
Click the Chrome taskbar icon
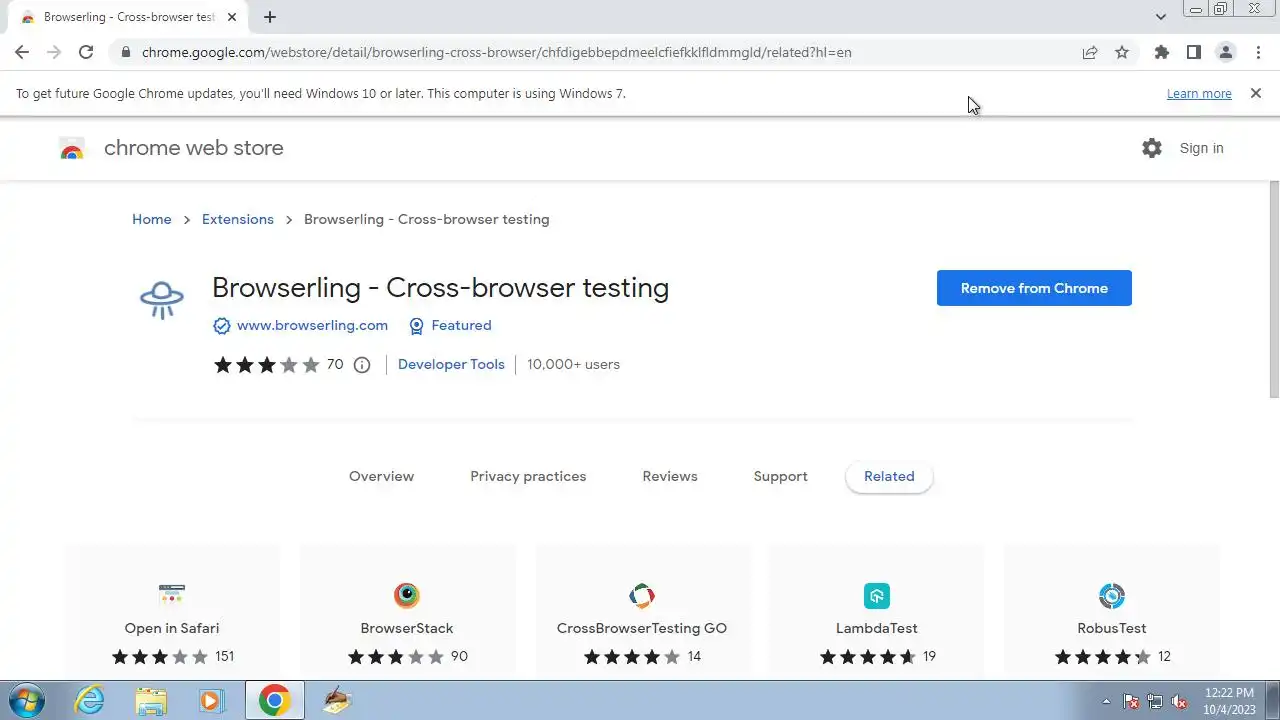pos(274,700)
